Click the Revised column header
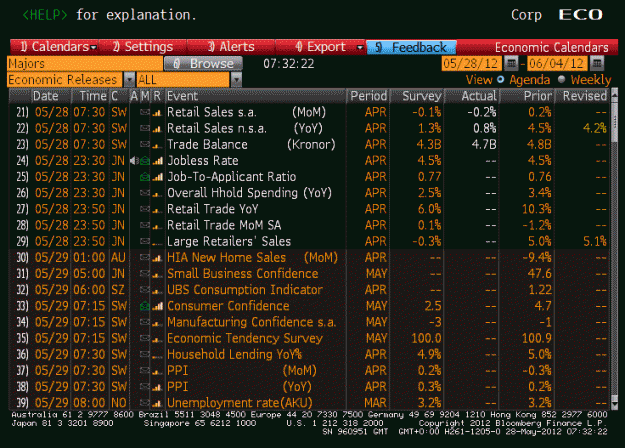 [x=584, y=96]
